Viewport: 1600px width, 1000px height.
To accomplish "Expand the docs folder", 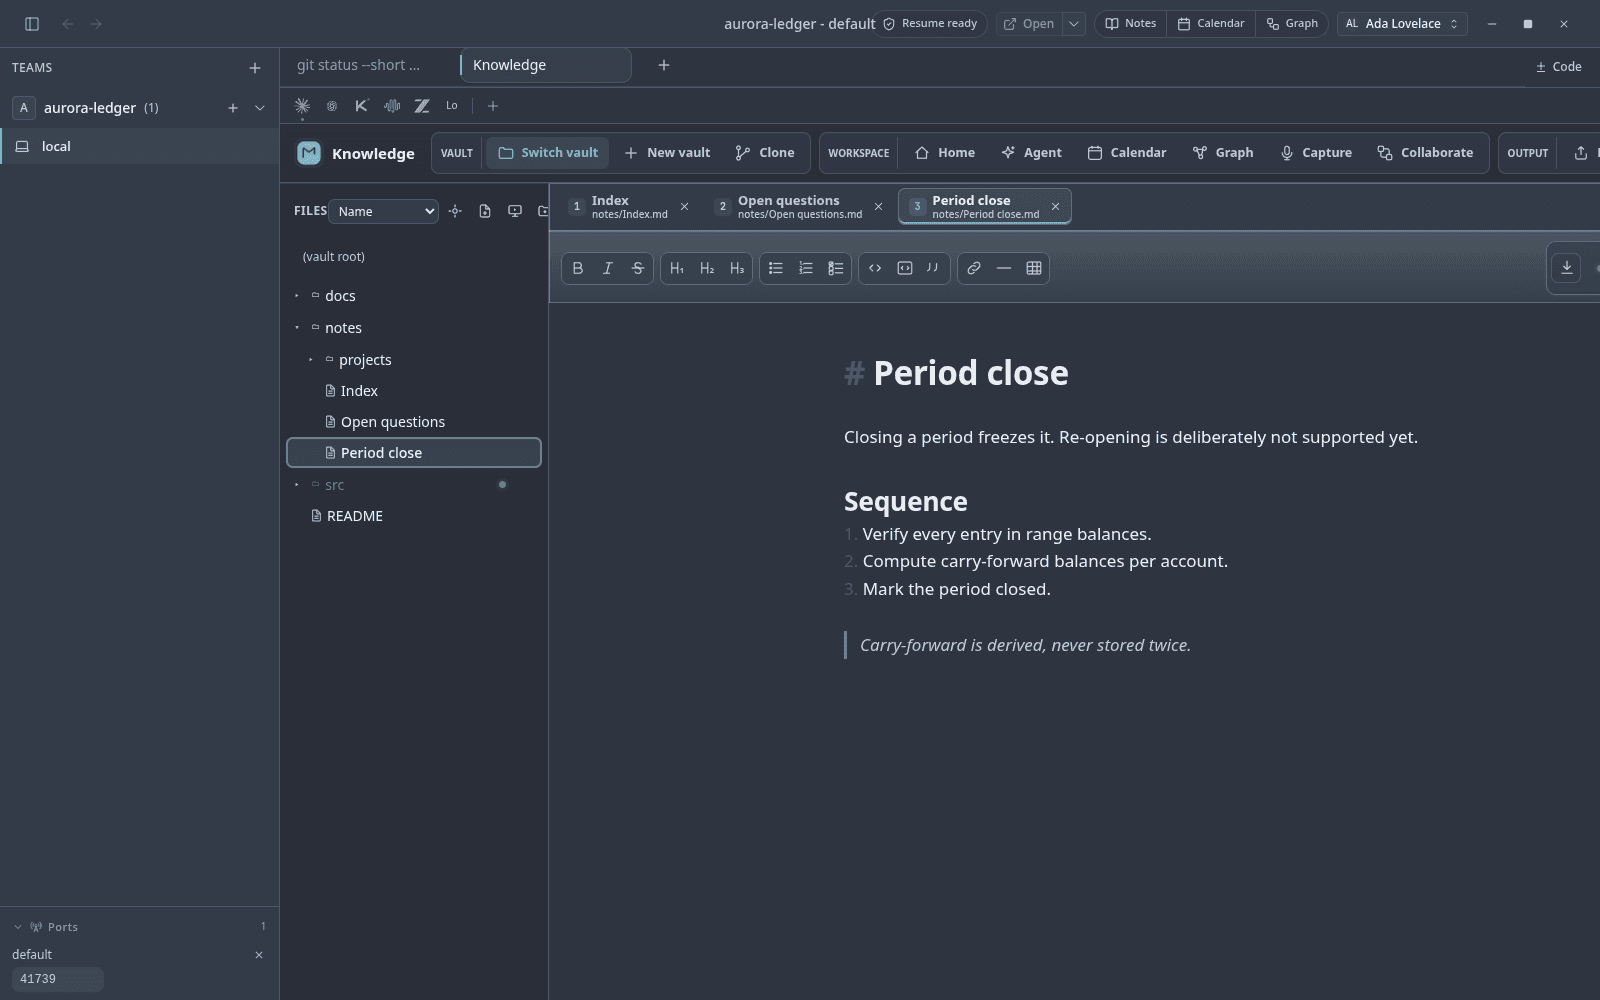I will [340, 296].
